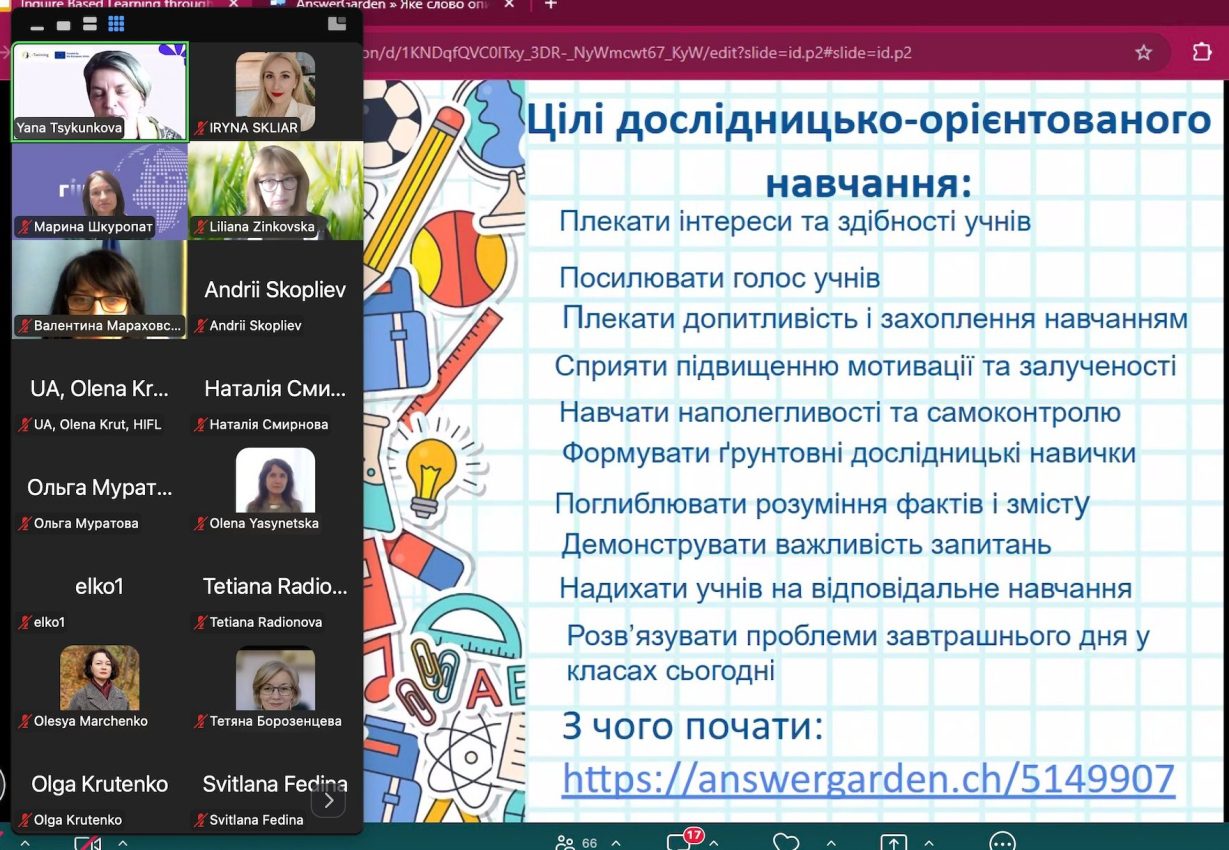Toggle the camera video on or off

[x=88, y=843]
